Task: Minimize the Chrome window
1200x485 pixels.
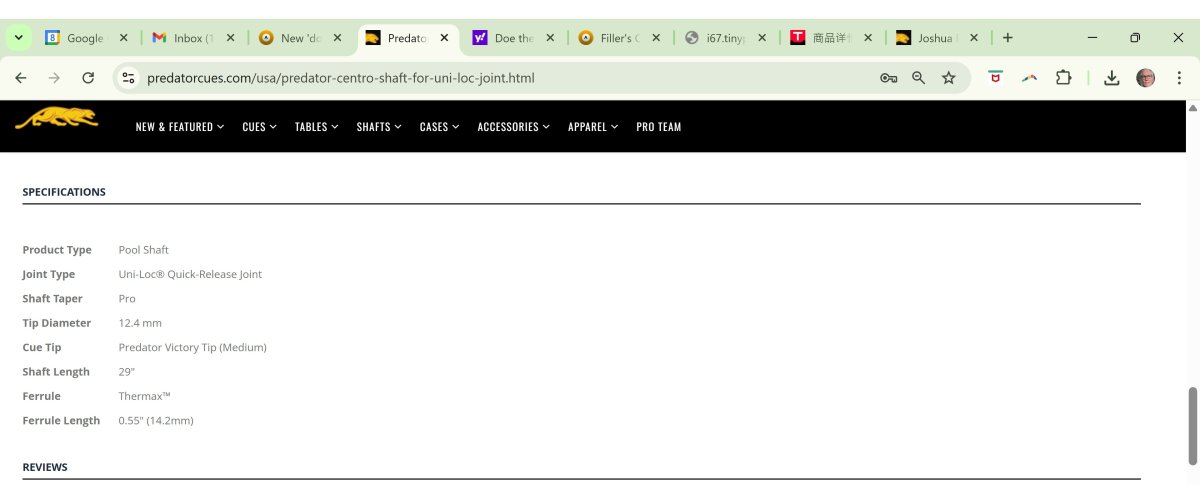Action: 1091,38
